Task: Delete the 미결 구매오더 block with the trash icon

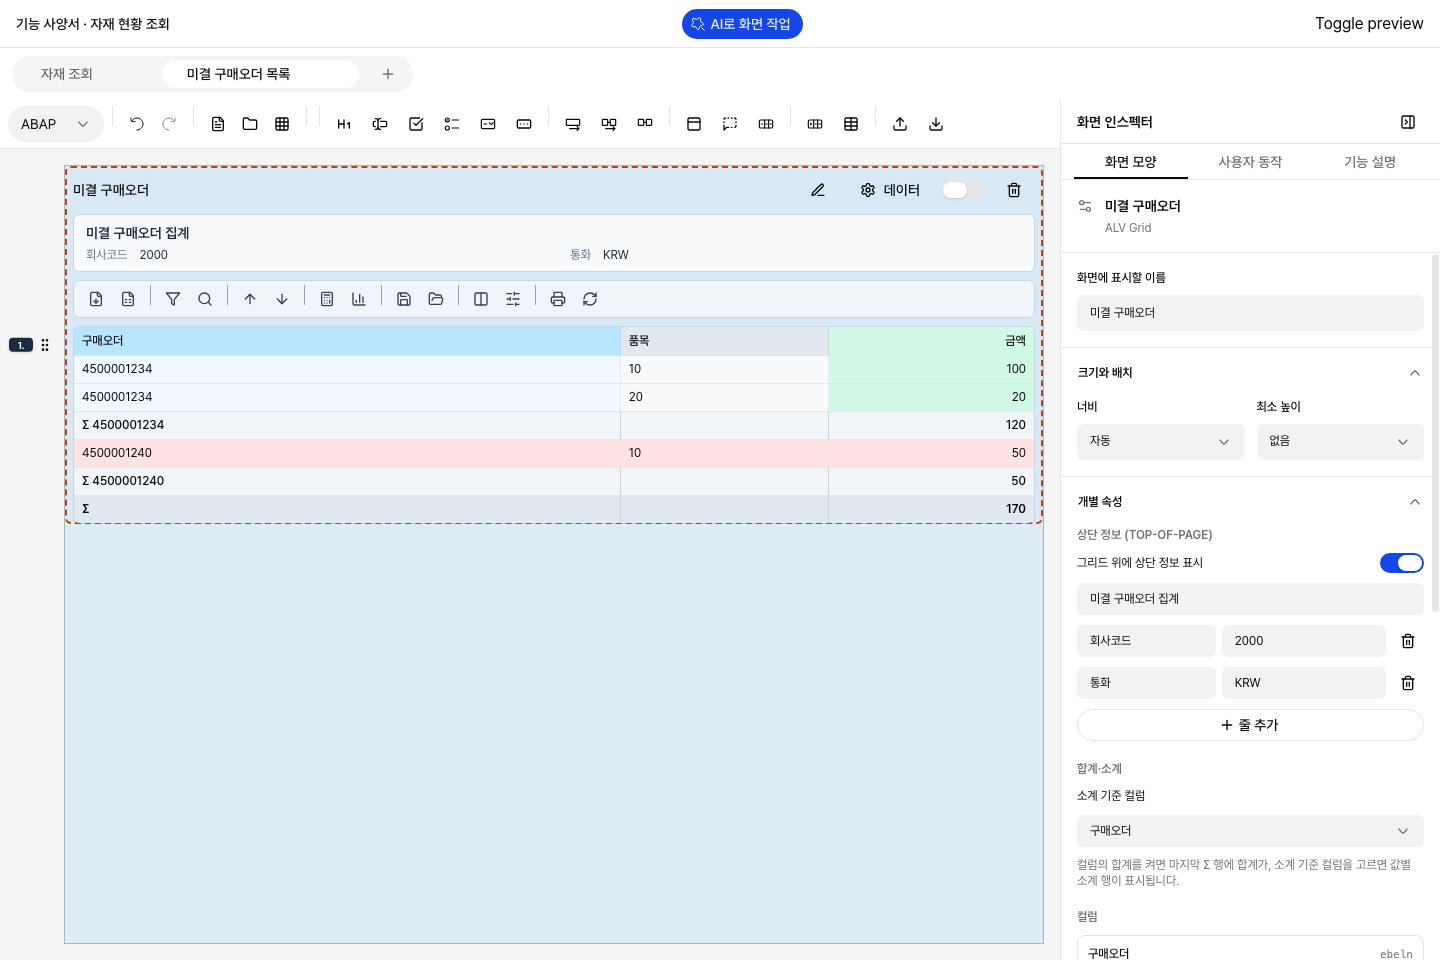Action: click(x=1014, y=190)
